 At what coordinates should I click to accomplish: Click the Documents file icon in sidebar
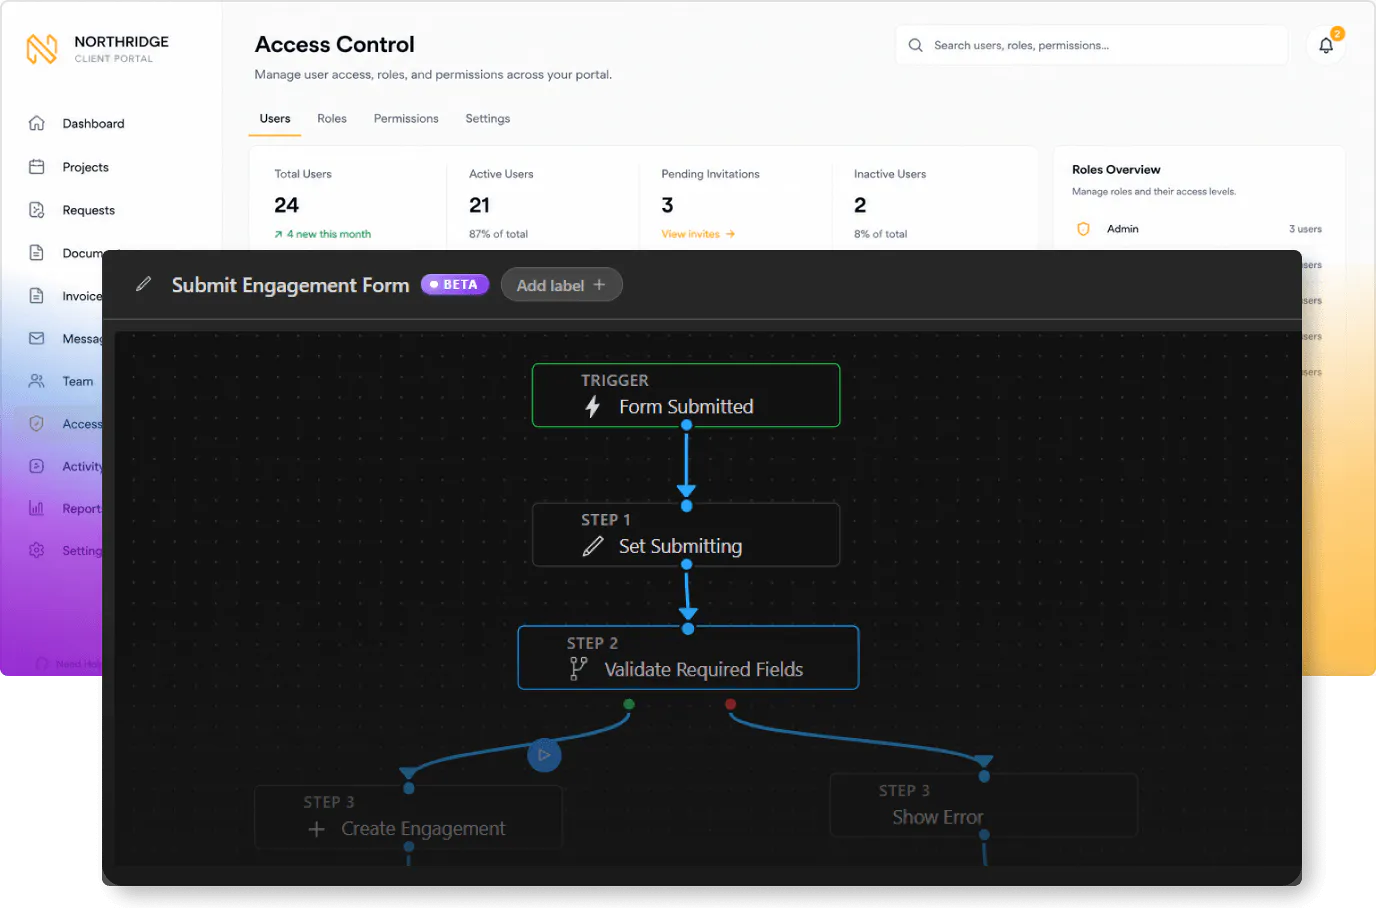[x=37, y=253]
